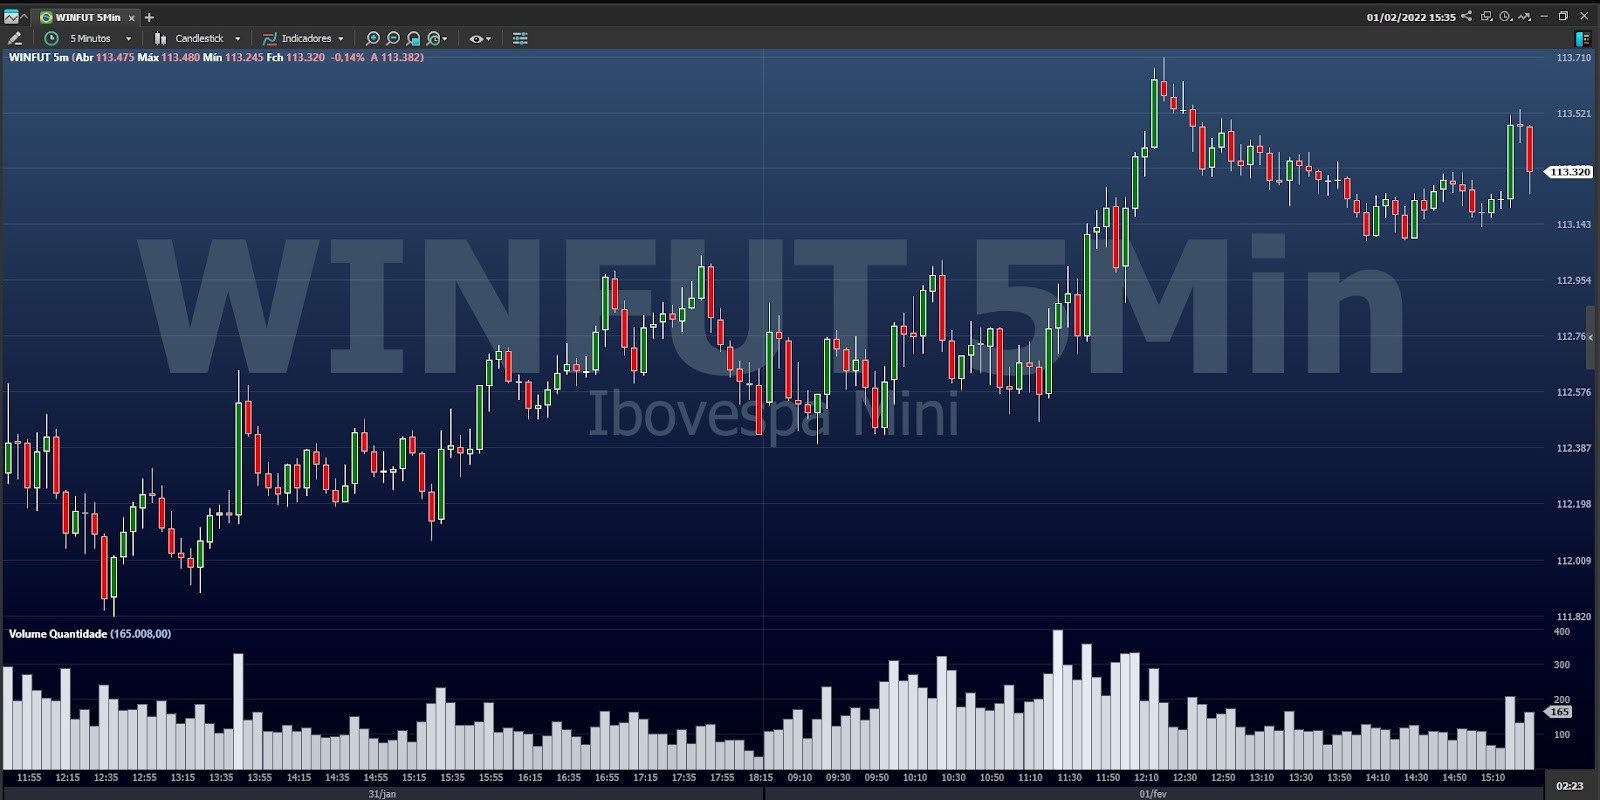This screenshot has width=1600, height=800.
Task: Select the drawing pencil tool
Action: click(14, 38)
